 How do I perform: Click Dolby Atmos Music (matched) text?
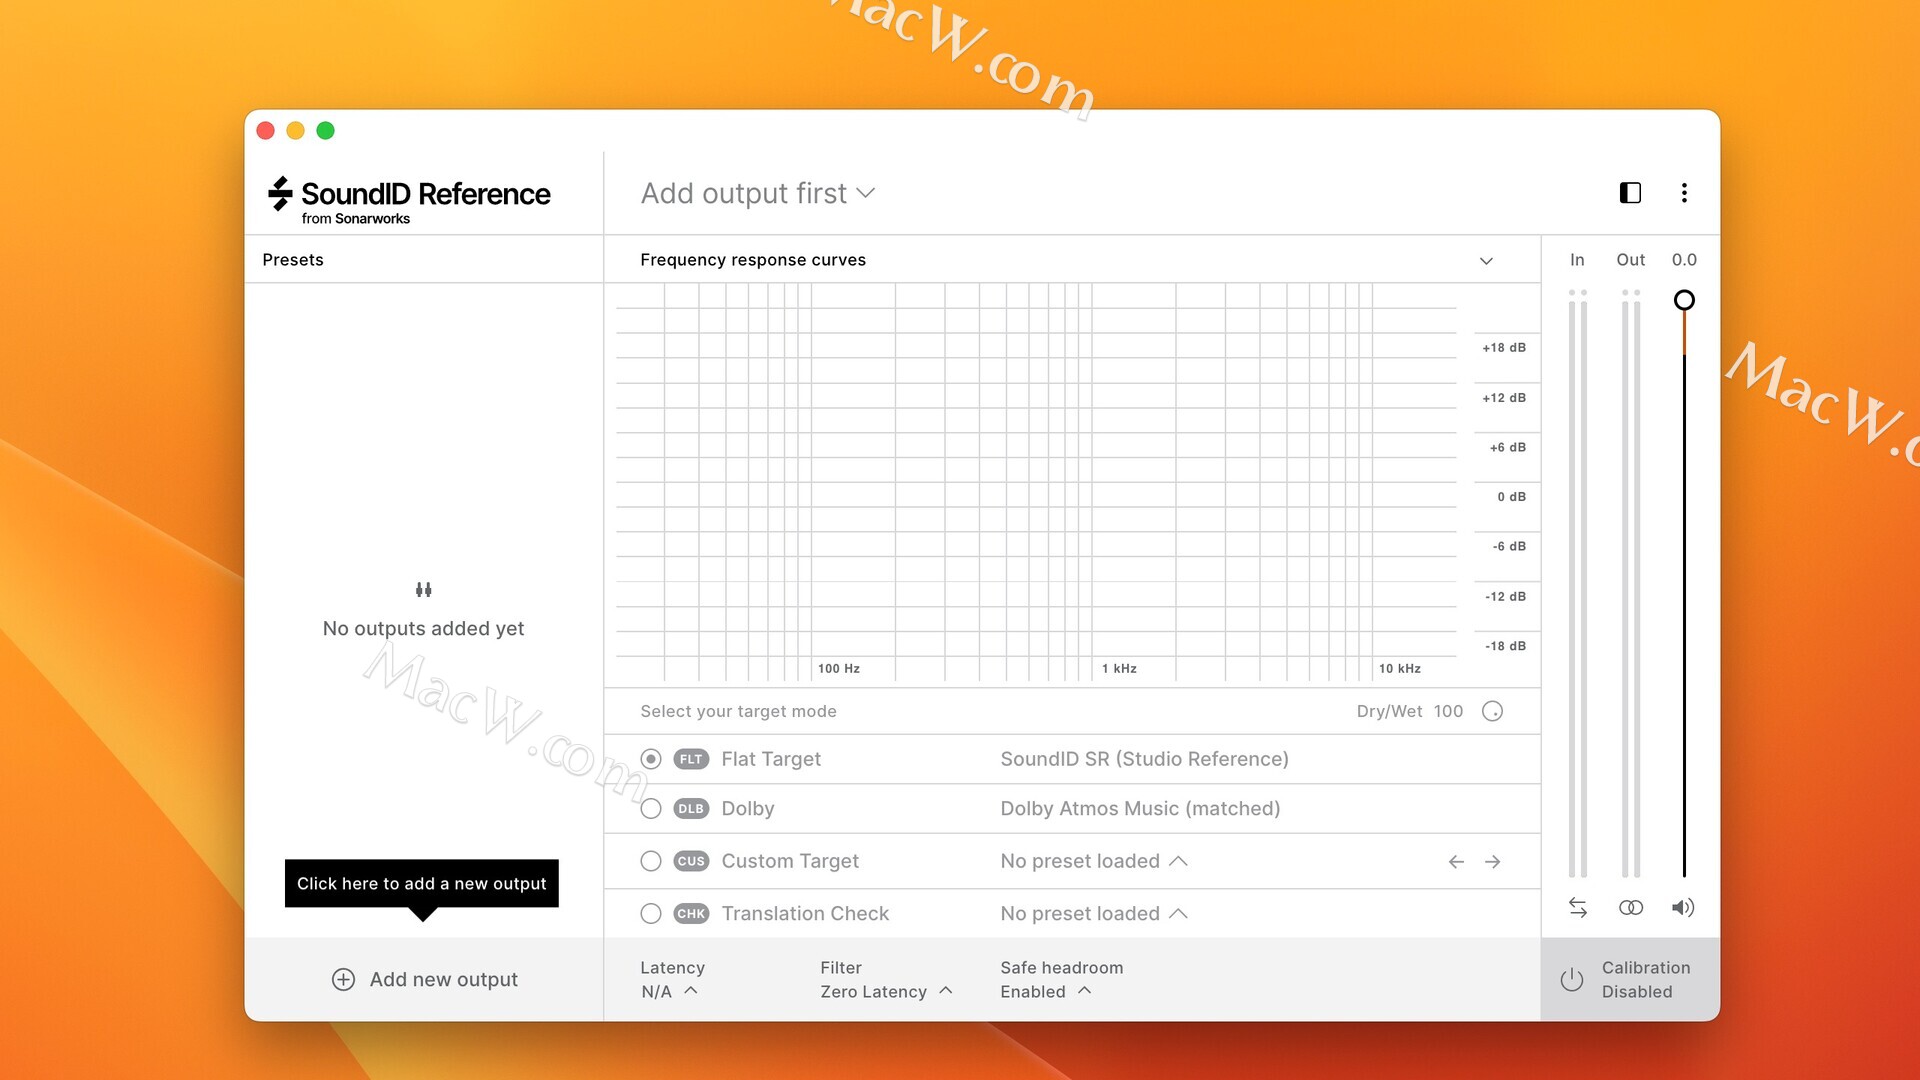click(1140, 809)
